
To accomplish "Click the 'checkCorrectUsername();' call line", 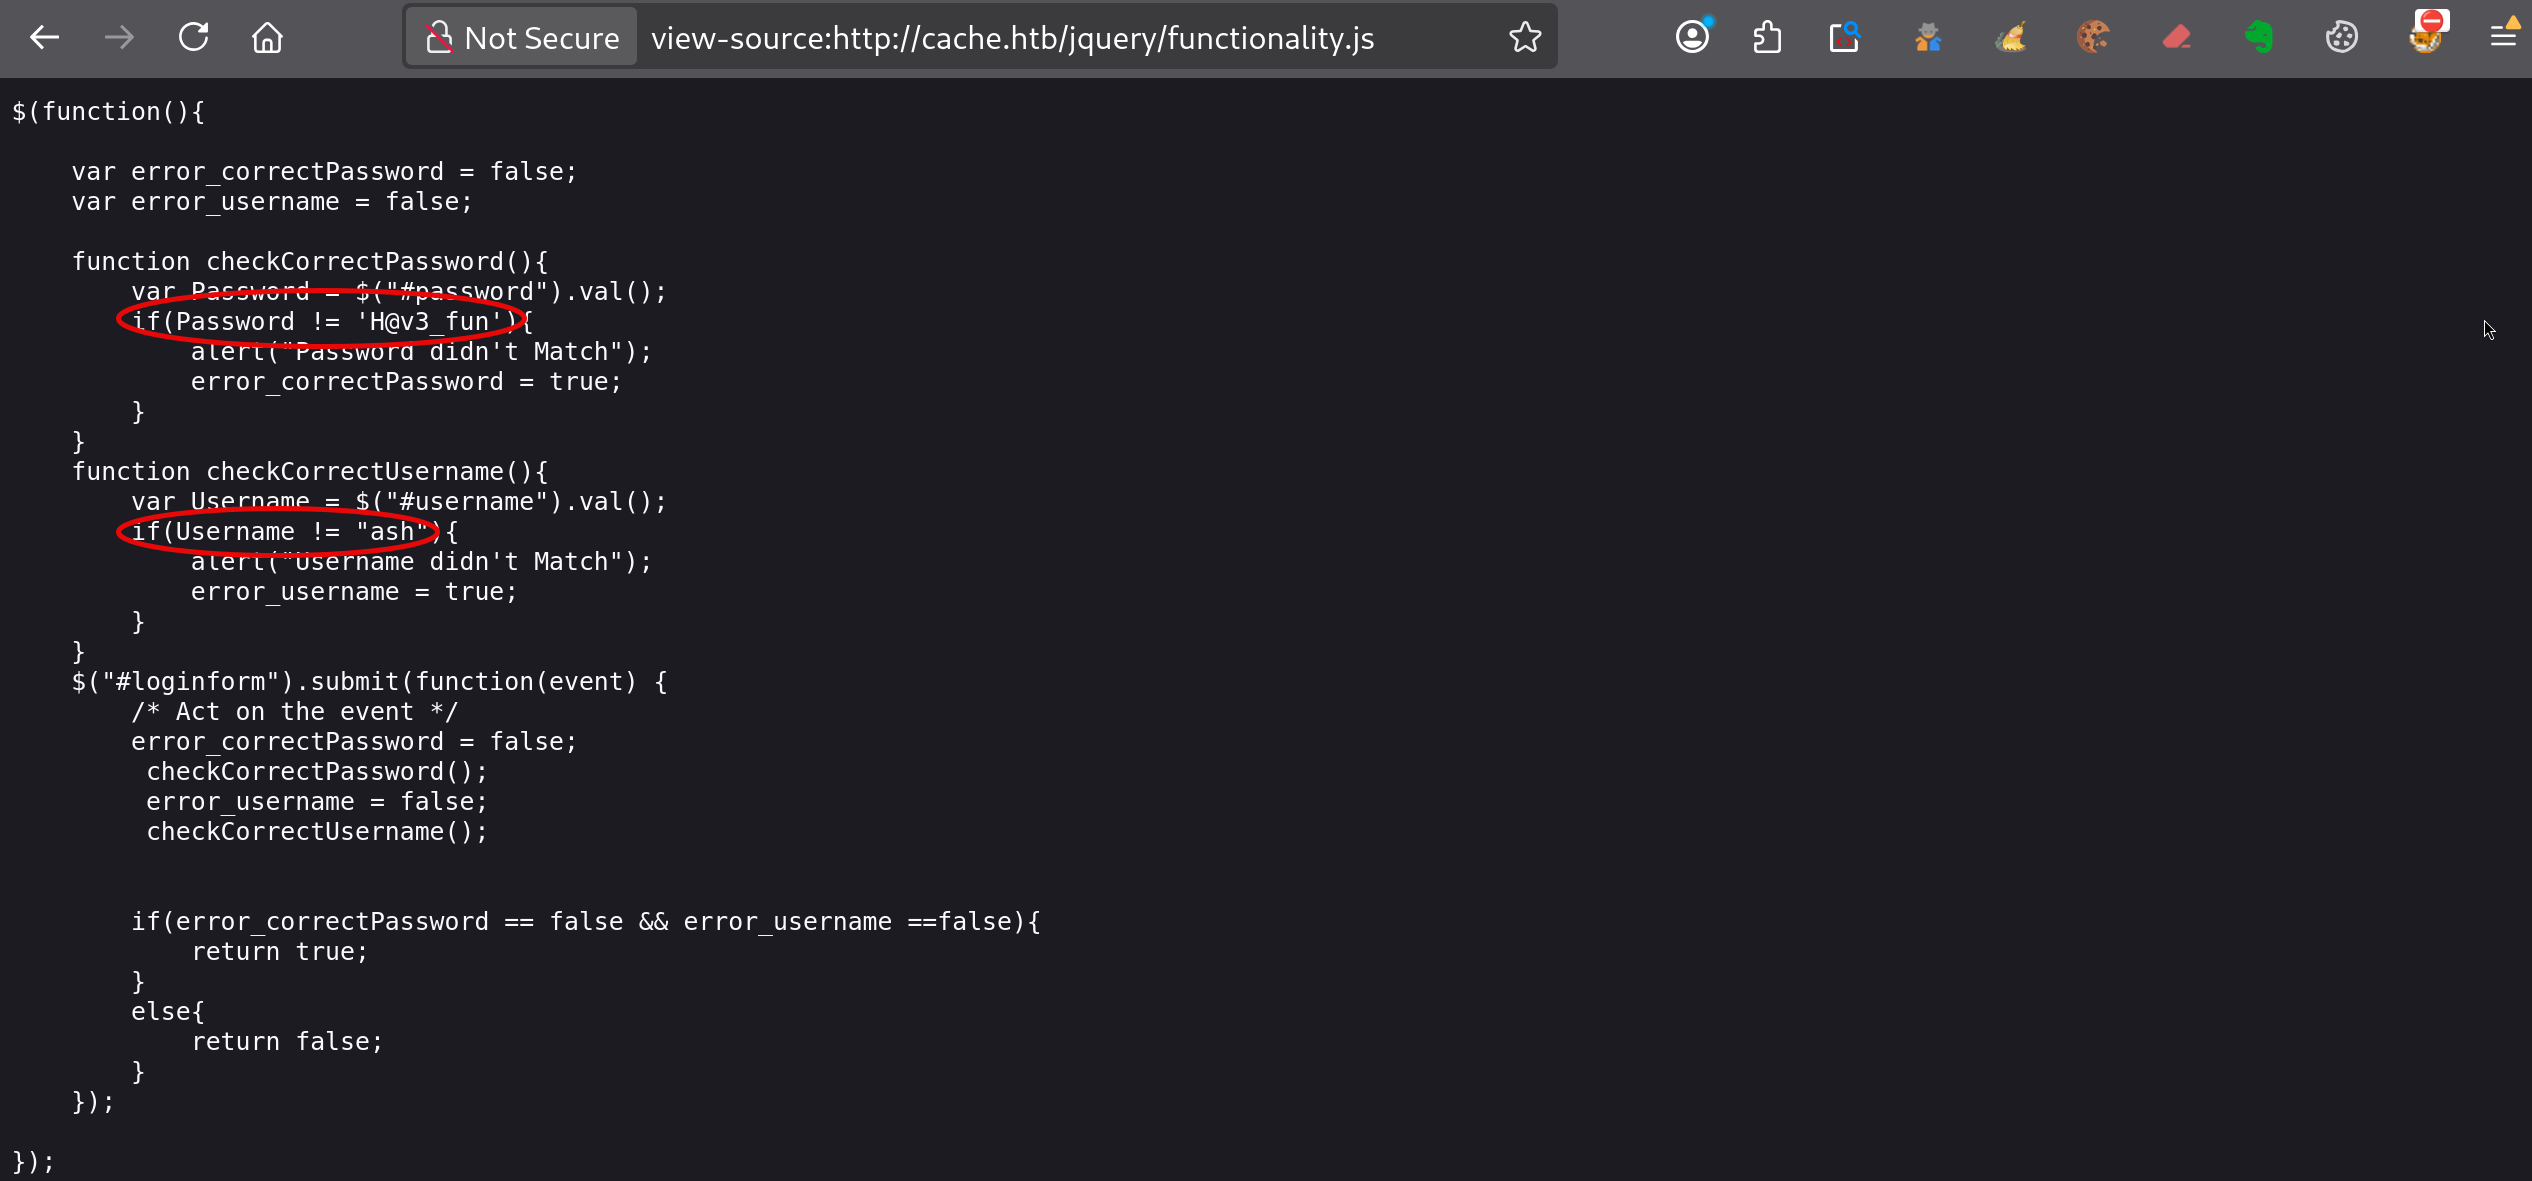I will pyautogui.click(x=317, y=832).
